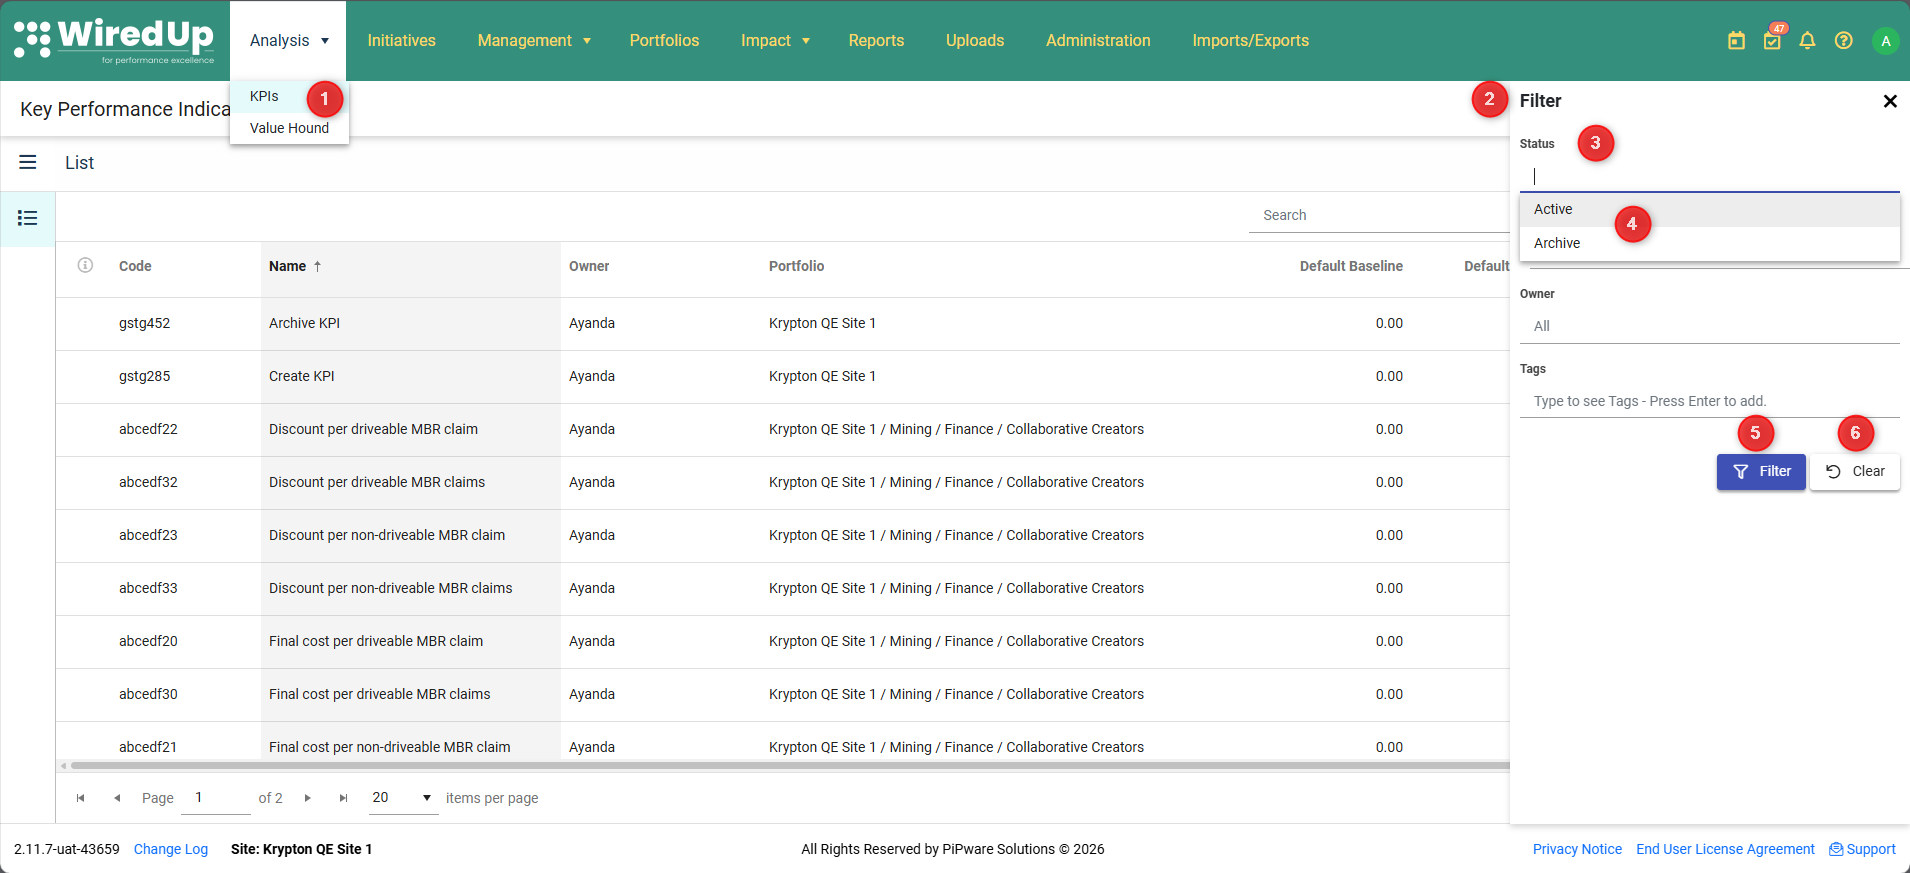Toggle the hamburger menu next to List

coord(28,162)
